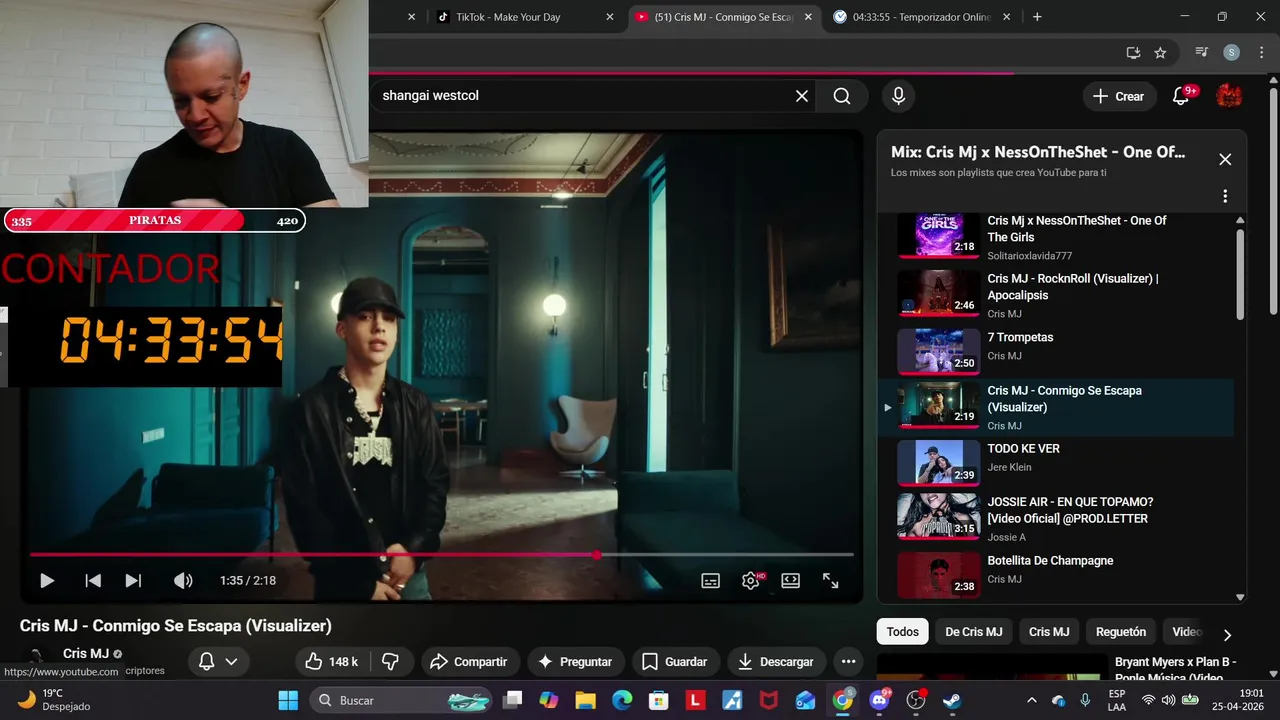This screenshot has width=1280, height=720.
Task: Click the install app icon in address bar
Action: tap(1133, 53)
